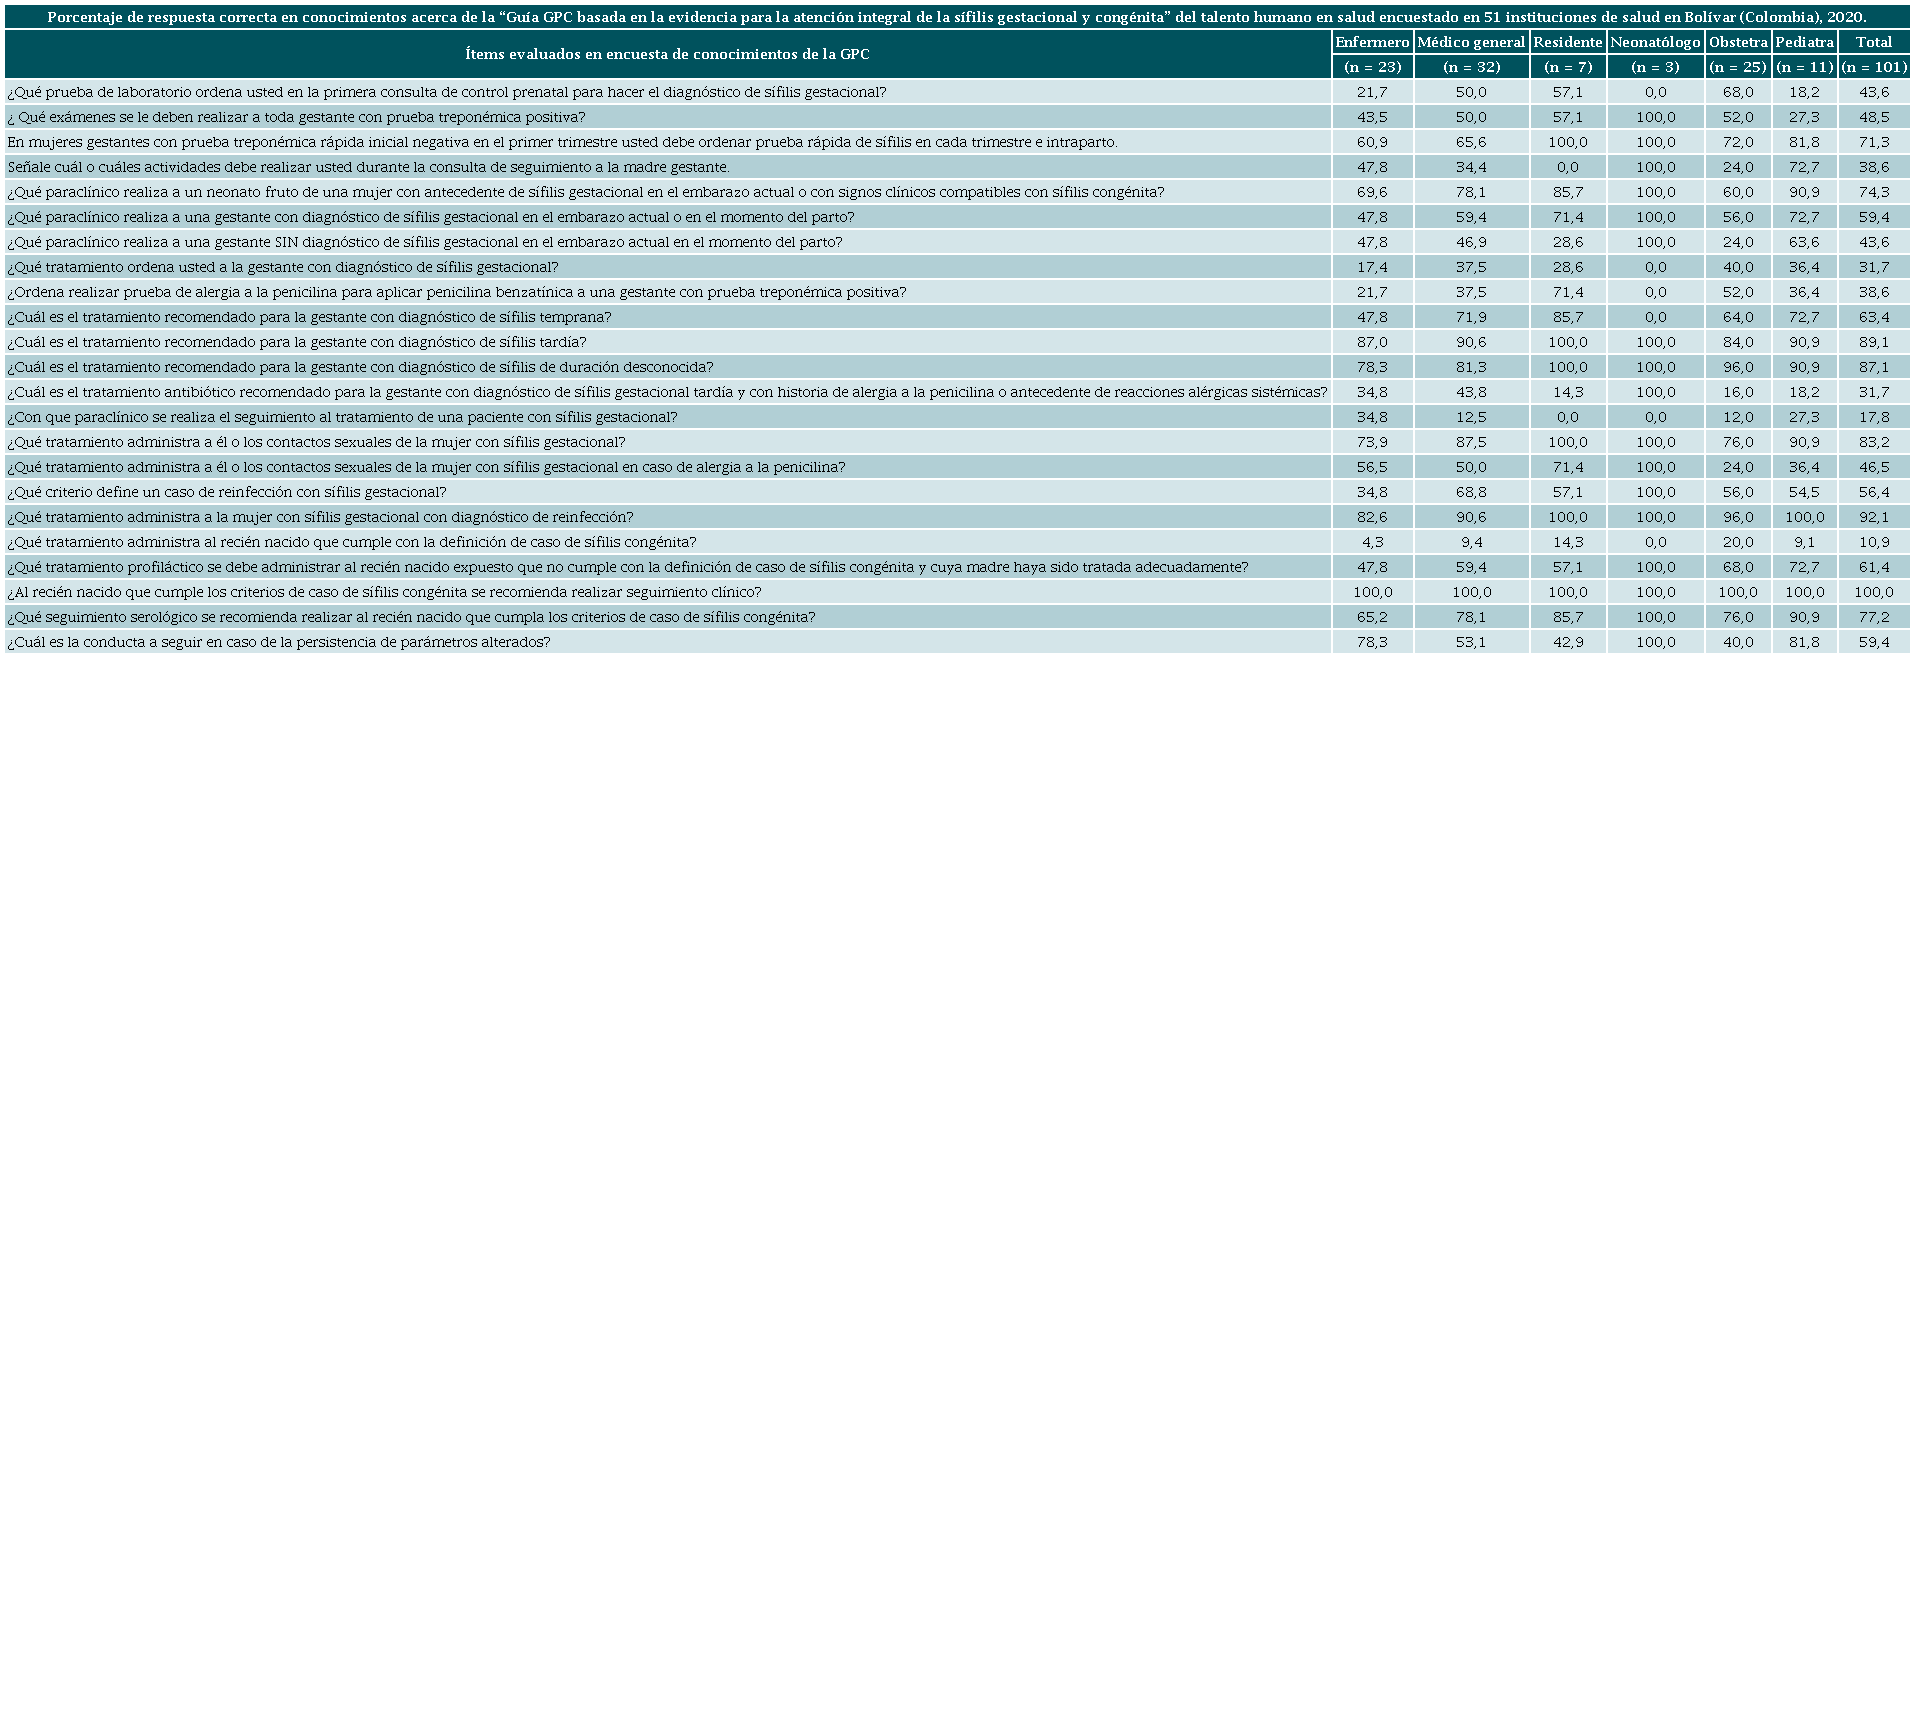
Task: Click the Enfermero column header
Action: pos(1372,42)
